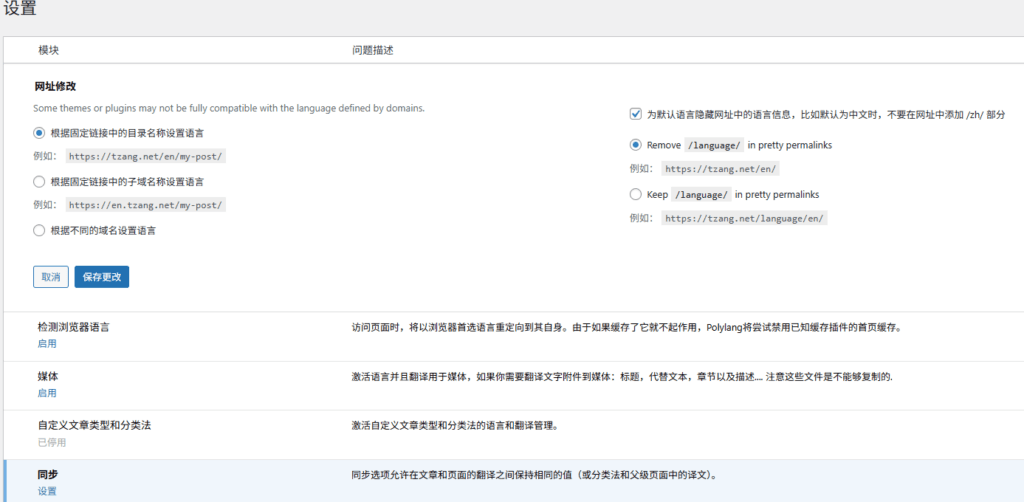Click the https://en.tzang.net/my-post/ example URL
Viewport: 1024px width, 502px height.
147,205
